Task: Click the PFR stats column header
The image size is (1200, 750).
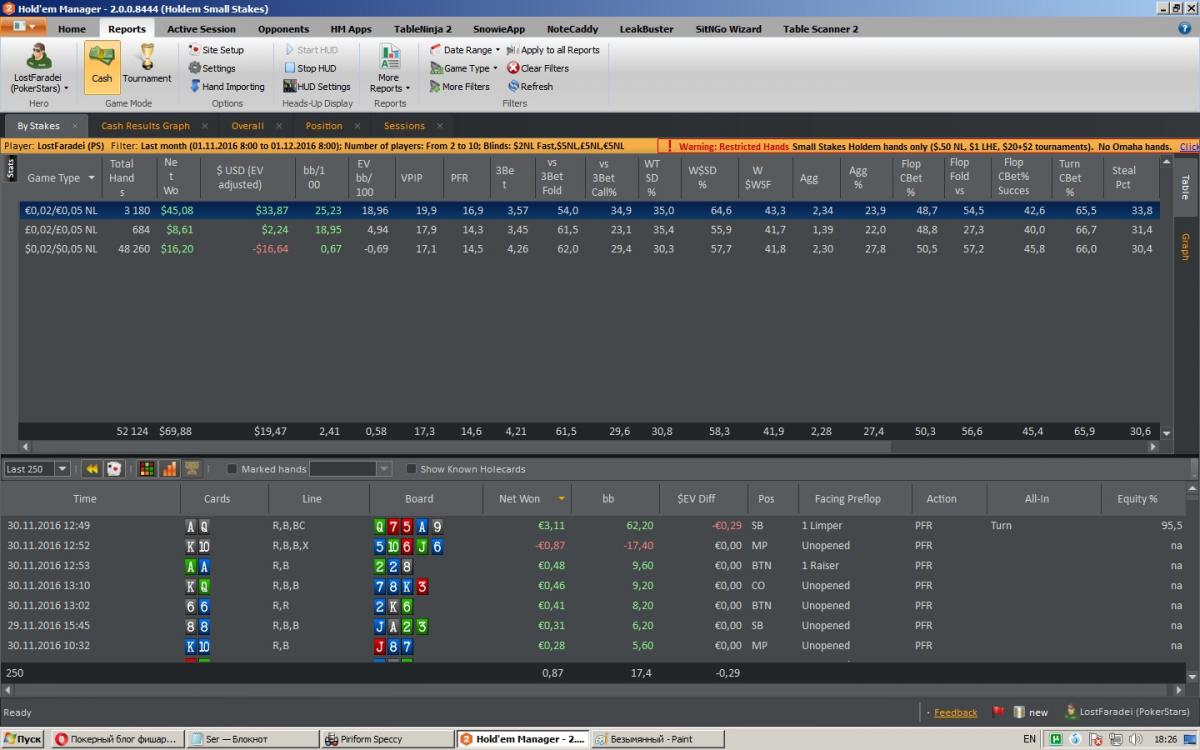Action: [x=460, y=178]
